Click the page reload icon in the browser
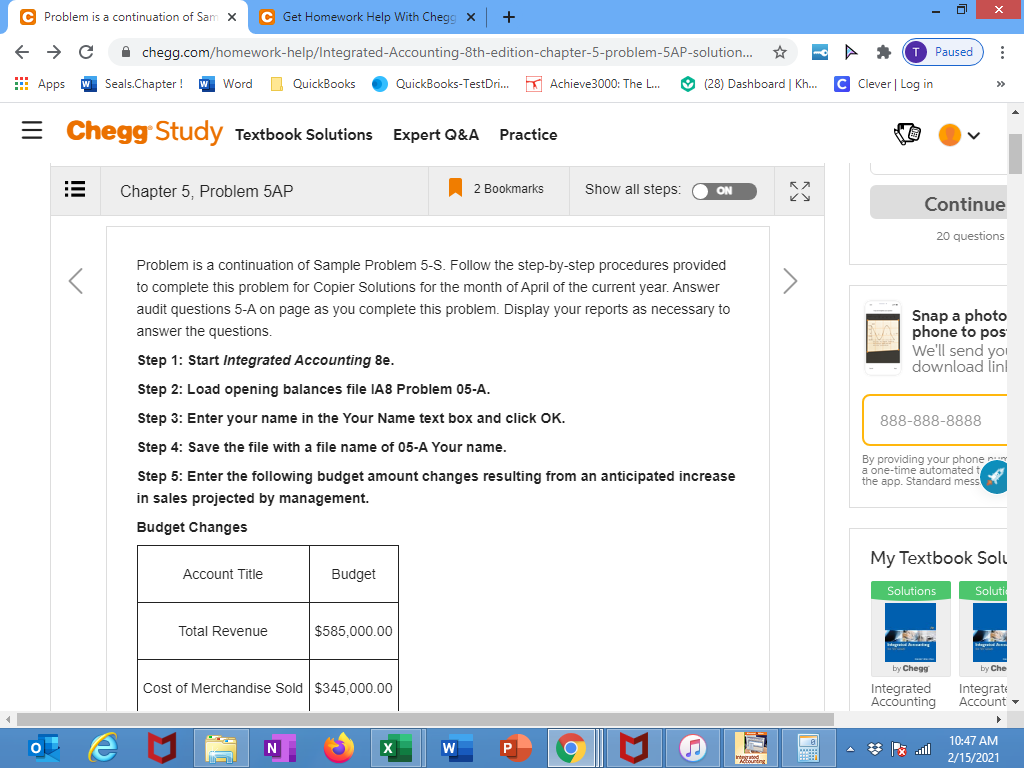 88,53
